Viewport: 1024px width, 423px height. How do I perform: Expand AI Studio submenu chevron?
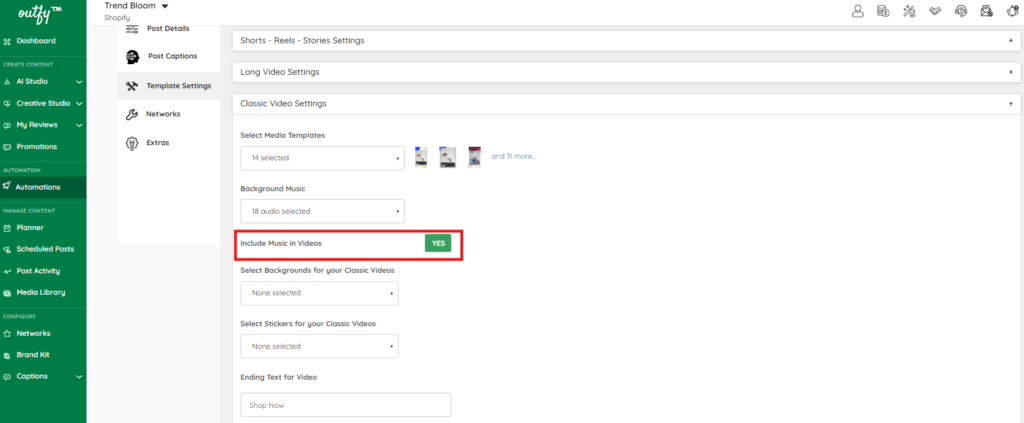(79, 82)
